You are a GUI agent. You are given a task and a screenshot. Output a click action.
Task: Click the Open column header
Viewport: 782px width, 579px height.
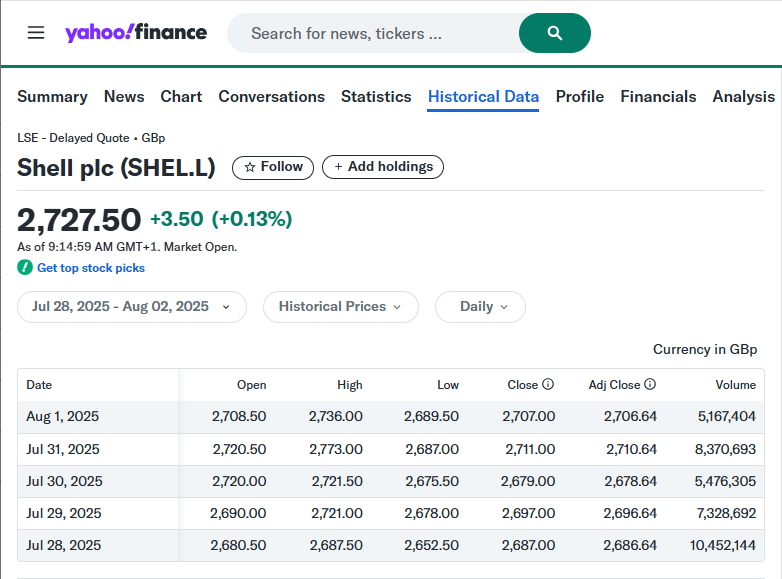point(251,385)
